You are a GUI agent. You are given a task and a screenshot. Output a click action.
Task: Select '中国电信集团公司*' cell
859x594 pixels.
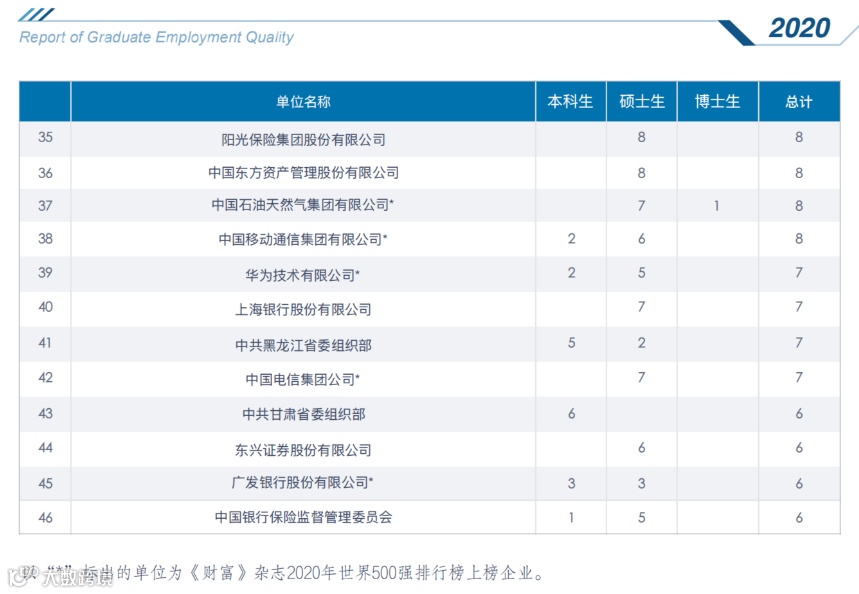[x=303, y=379]
